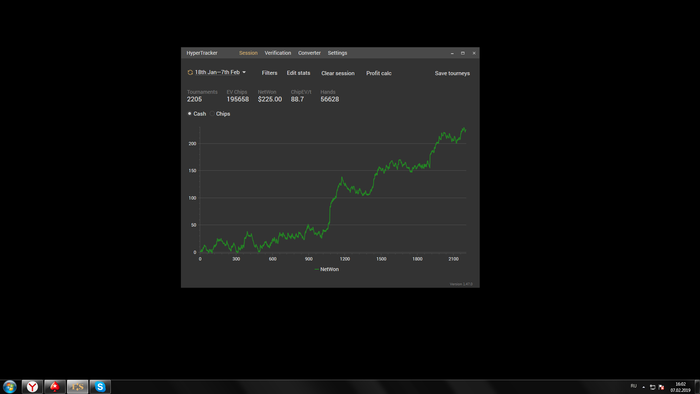Open Skype from the taskbar

pos(100,387)
